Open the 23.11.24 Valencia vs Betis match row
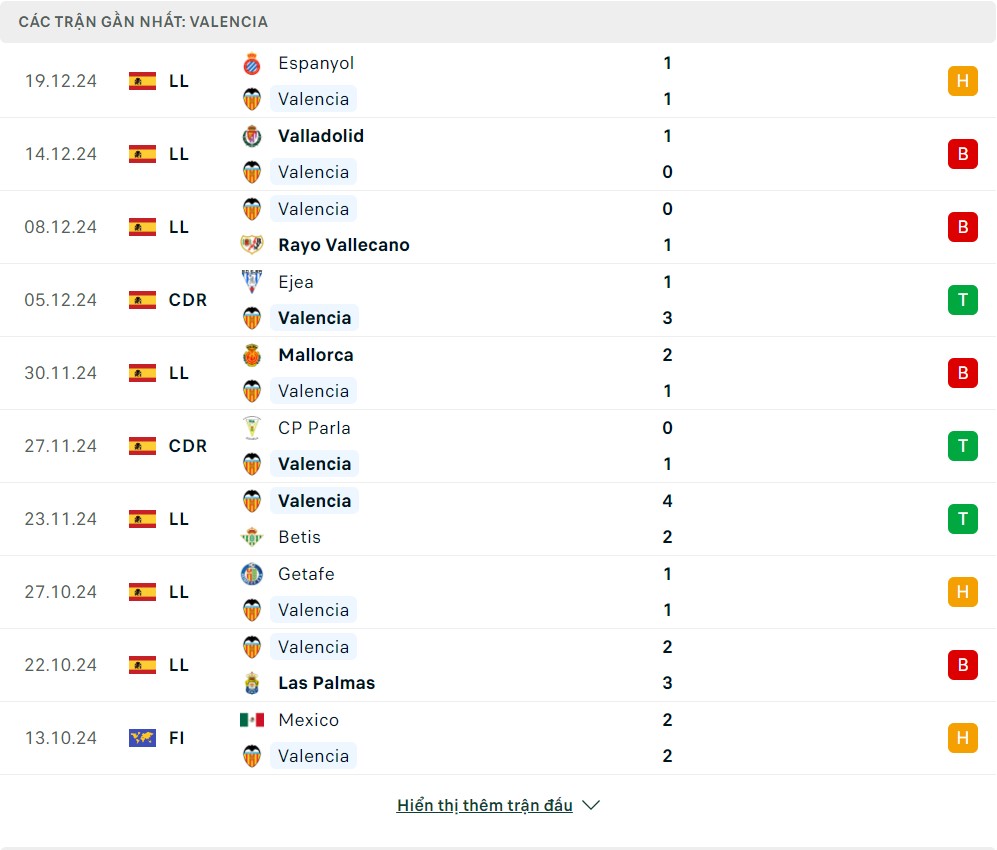The height and width of the screenshot is (850, 997). (x=498, y=519)
